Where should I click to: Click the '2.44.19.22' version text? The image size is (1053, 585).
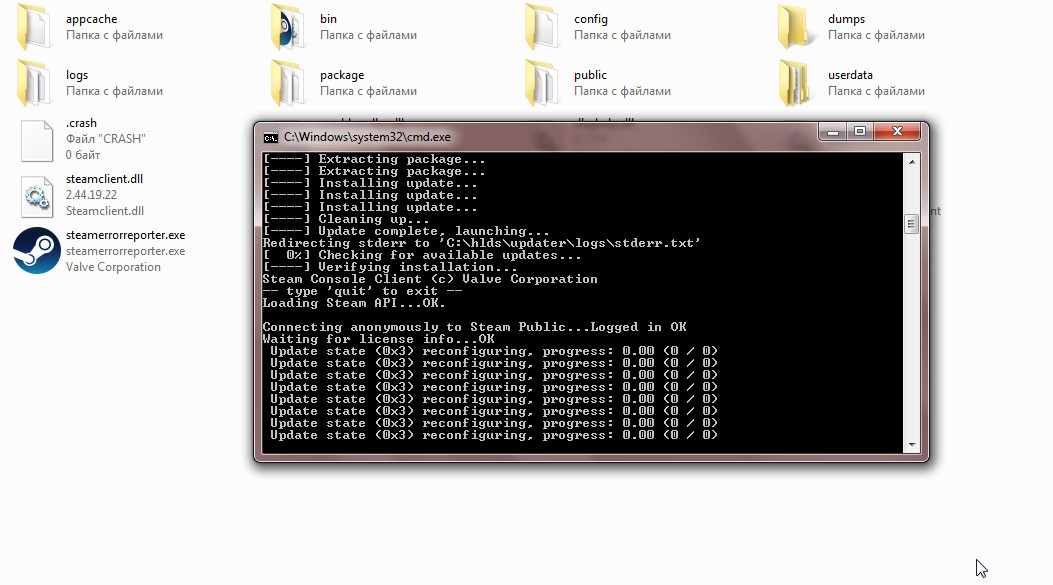coord(91,195)
